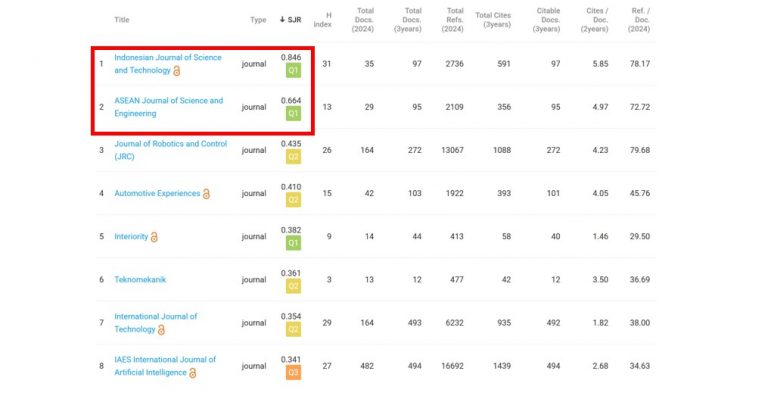768x399 pixels.
Task: Sort by Type column header
Action: [x=258, y=20]
